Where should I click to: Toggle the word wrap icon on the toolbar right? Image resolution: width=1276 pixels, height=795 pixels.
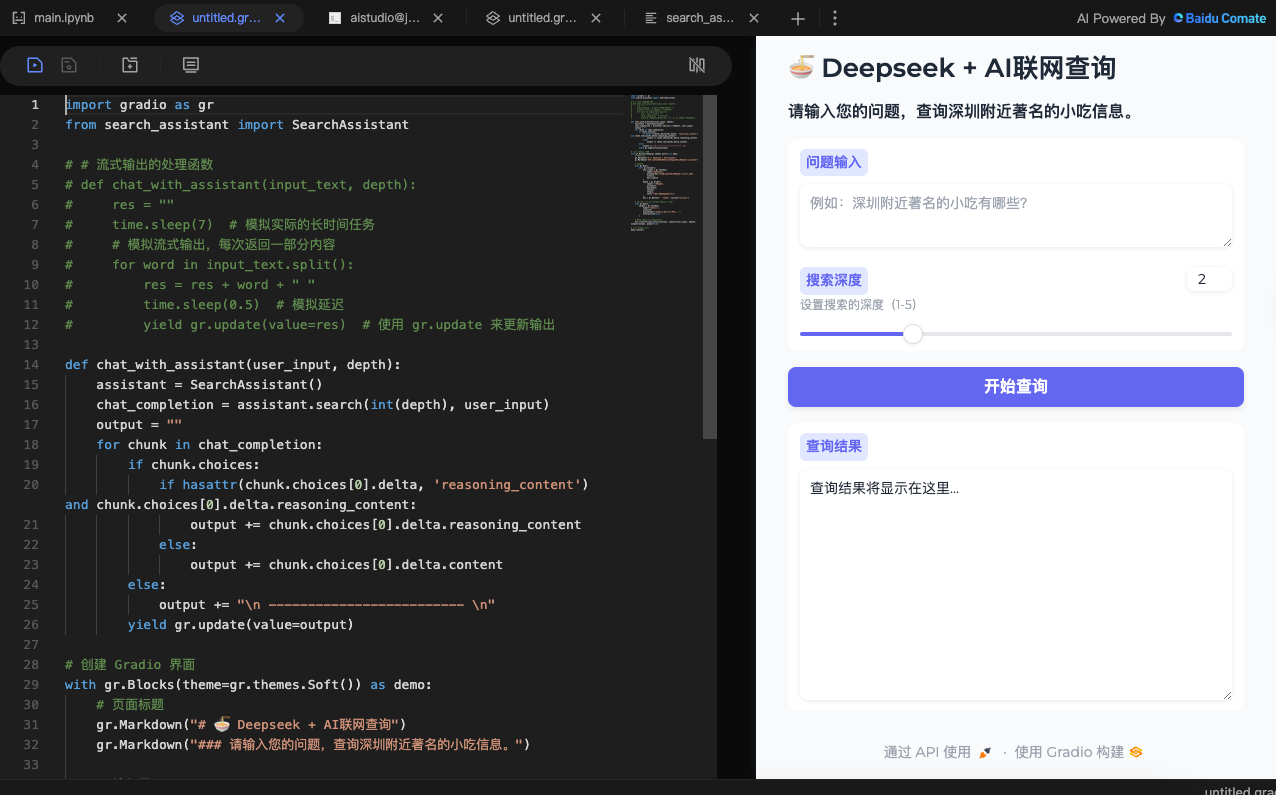(x=696, y=65)
